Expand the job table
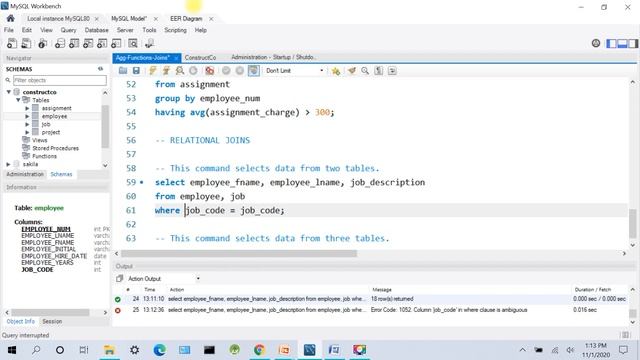 27,124
